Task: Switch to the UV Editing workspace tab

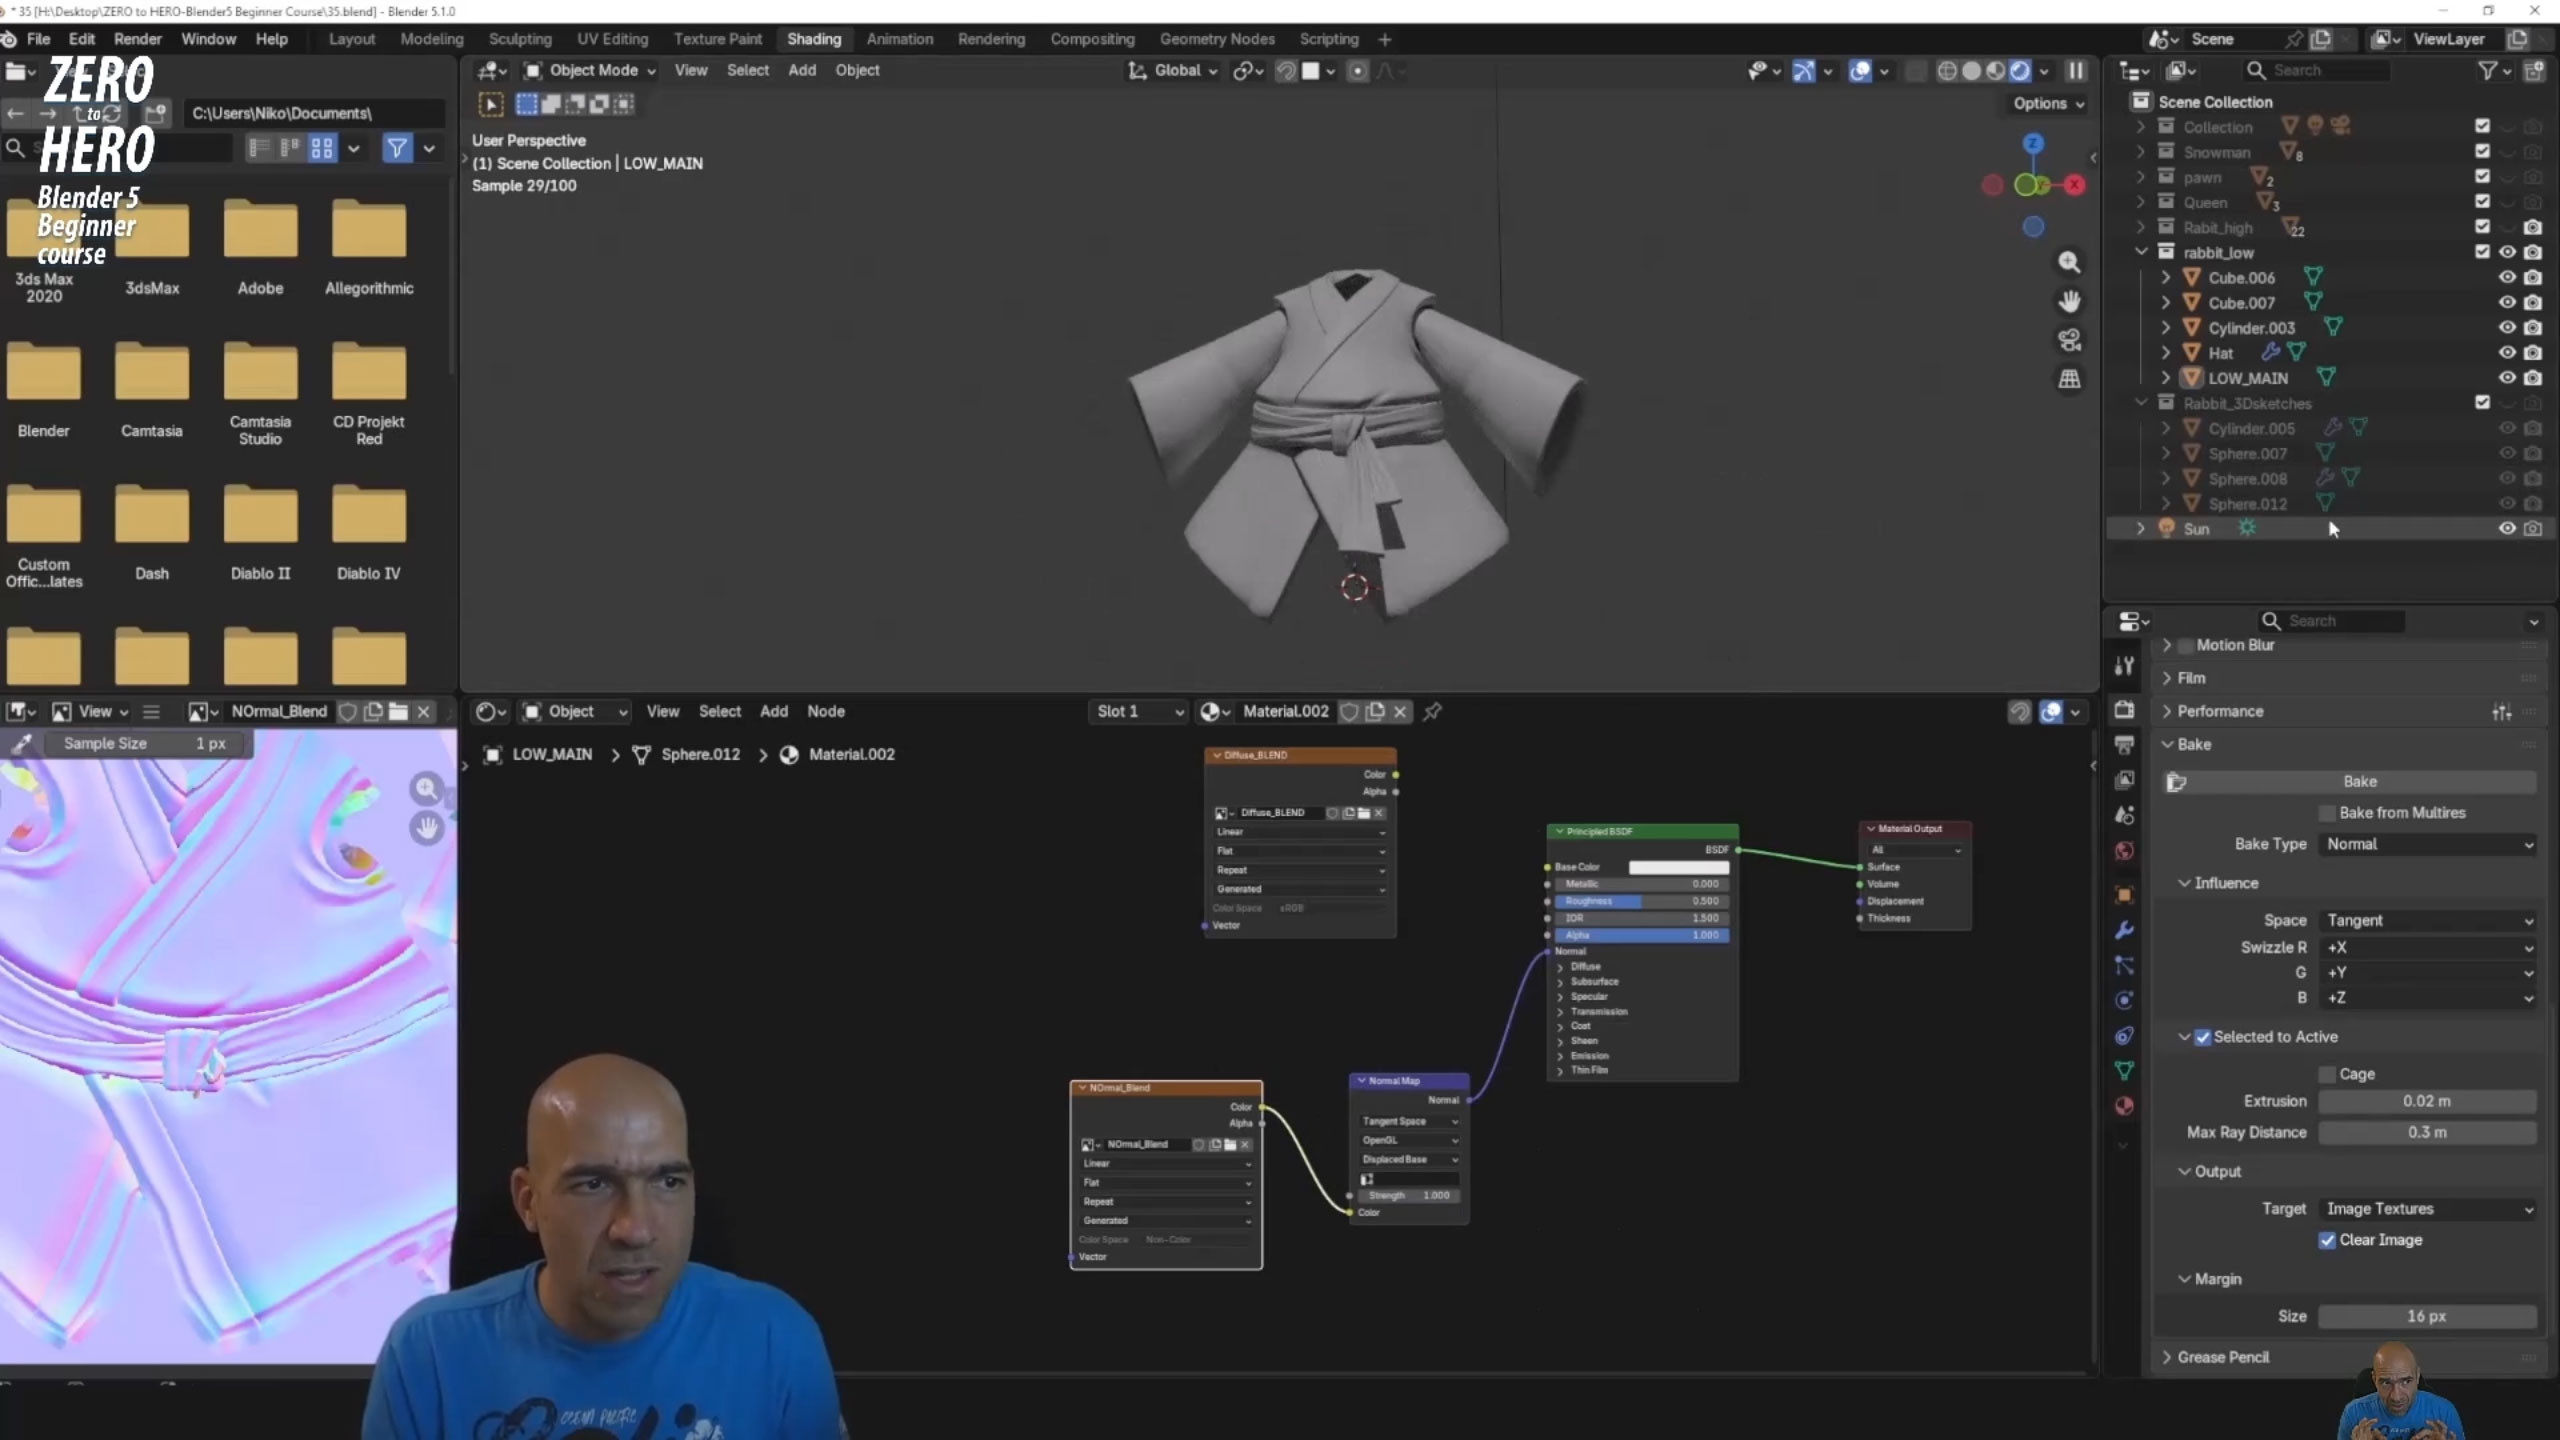Action: tap(612, 39)
